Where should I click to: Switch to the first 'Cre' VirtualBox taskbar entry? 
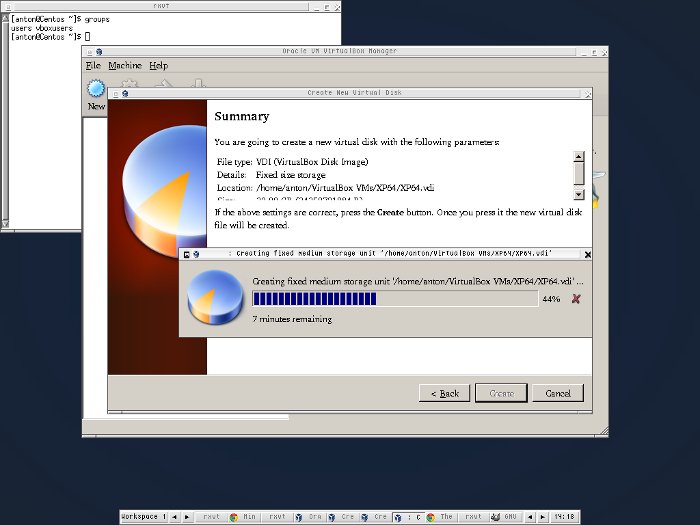pyautogui.click(x=342, y=517)
